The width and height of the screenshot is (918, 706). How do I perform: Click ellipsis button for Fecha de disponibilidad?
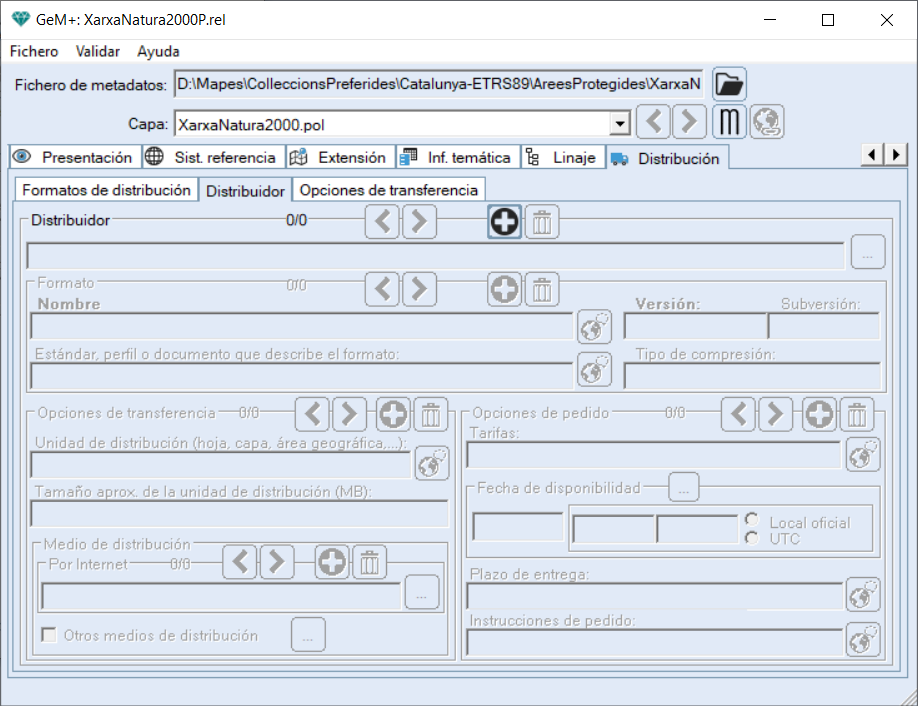coord(683,488)
